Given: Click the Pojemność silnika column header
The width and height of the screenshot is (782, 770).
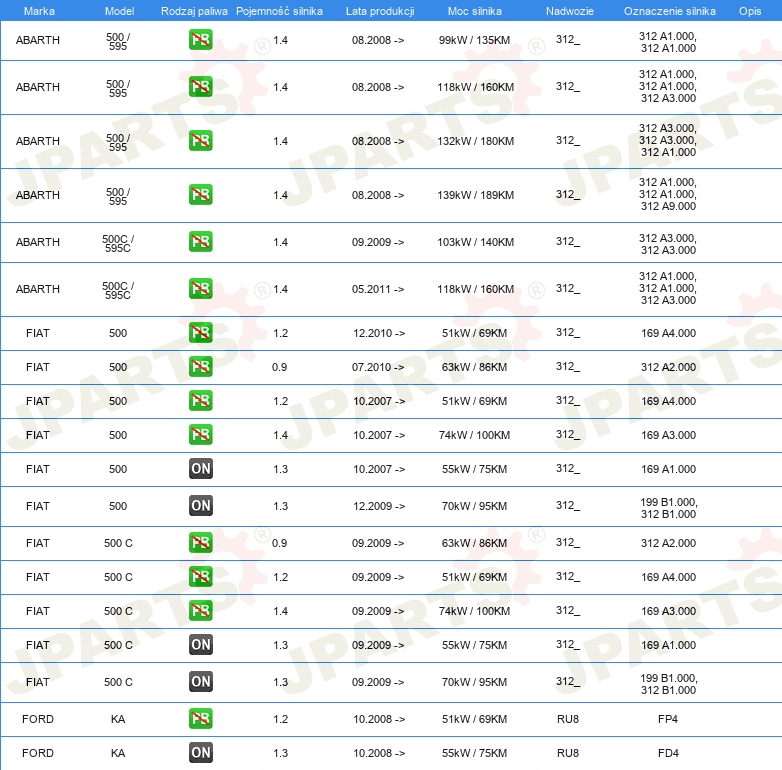Looking at the screenshot, I should pos(279,11).
